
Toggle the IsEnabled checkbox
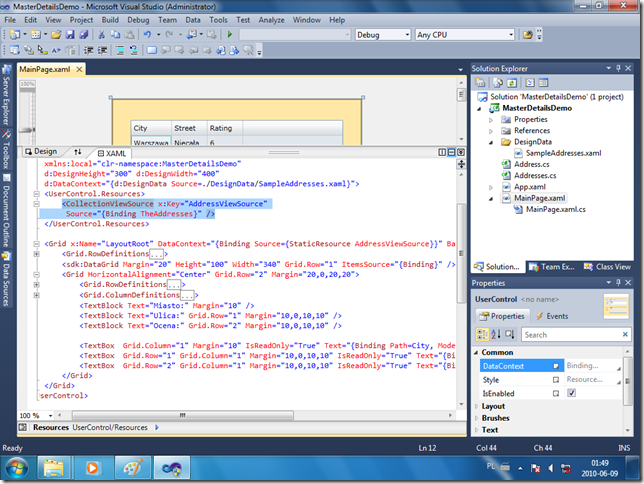coord(571,393)
